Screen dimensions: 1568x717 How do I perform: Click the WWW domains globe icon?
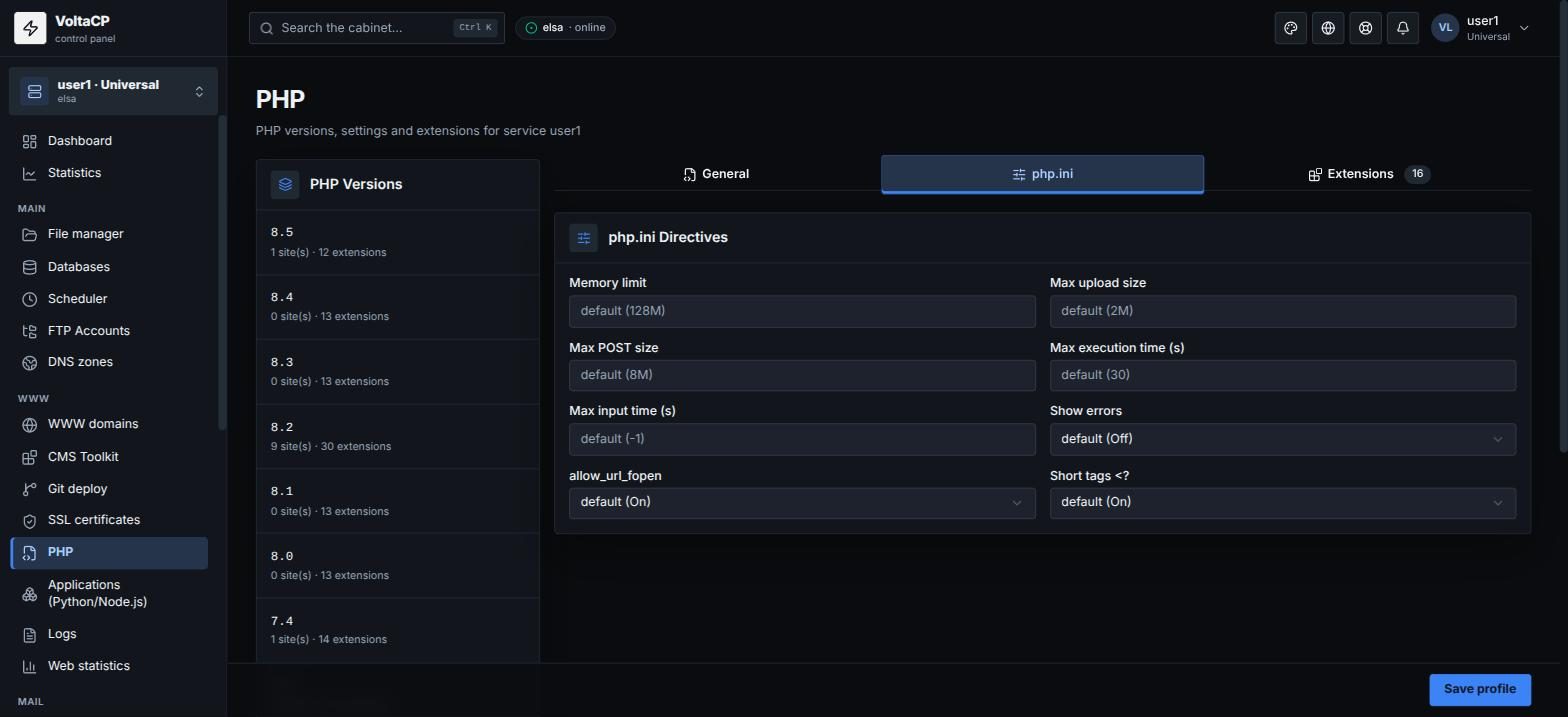[30, 425]
